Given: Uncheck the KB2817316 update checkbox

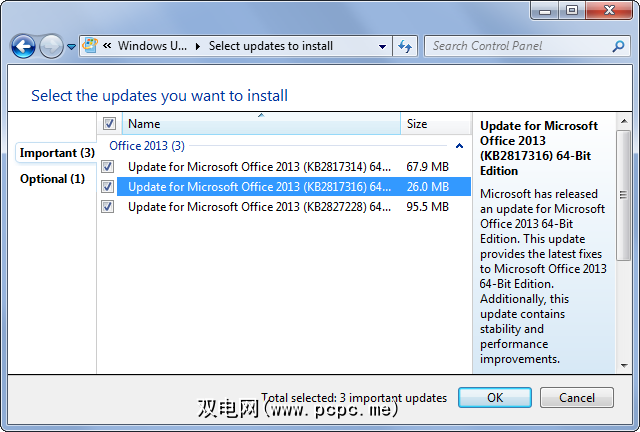Looking at the screenshot, I should click(x=108, y=186).
